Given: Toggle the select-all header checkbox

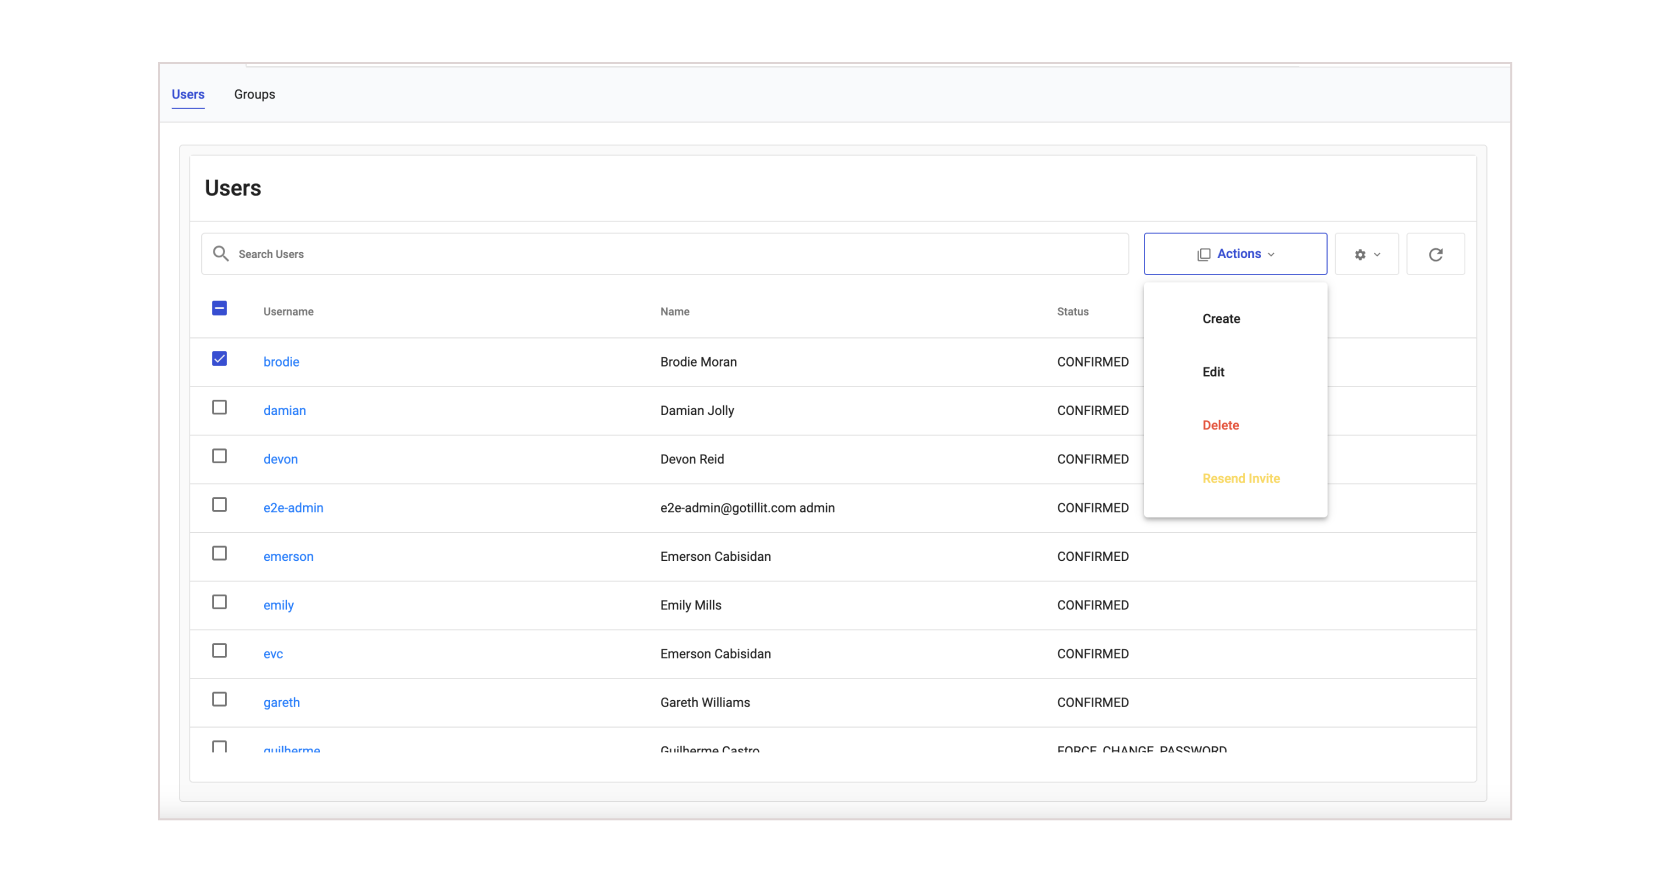Looking at the screenshot, I should click(220, 309).
